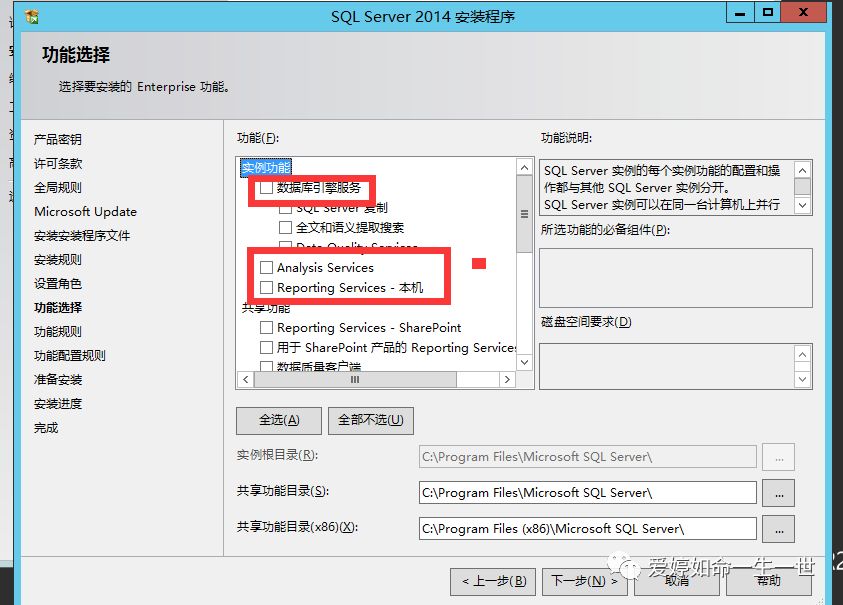Click 完成 step in the sidebar
843x605 pixels.
46,428
